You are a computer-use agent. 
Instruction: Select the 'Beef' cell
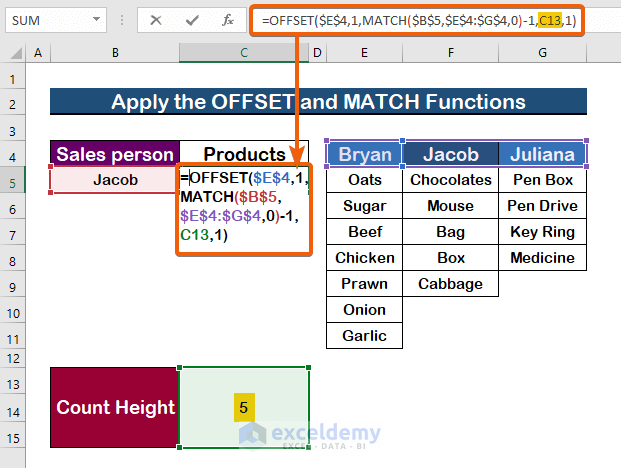(x=364, y=232)
